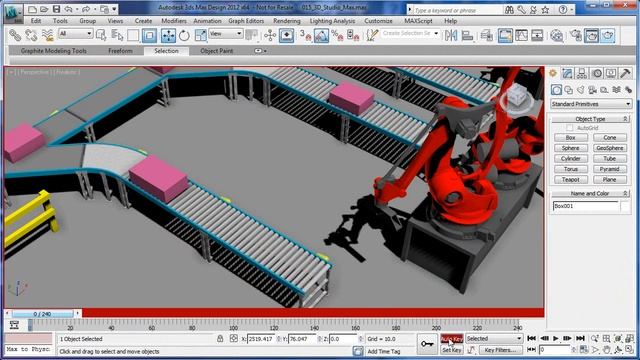Click the Bind to Space Warp icon
Viewport: 640px width, 360px height.
[x=47, y=36]
